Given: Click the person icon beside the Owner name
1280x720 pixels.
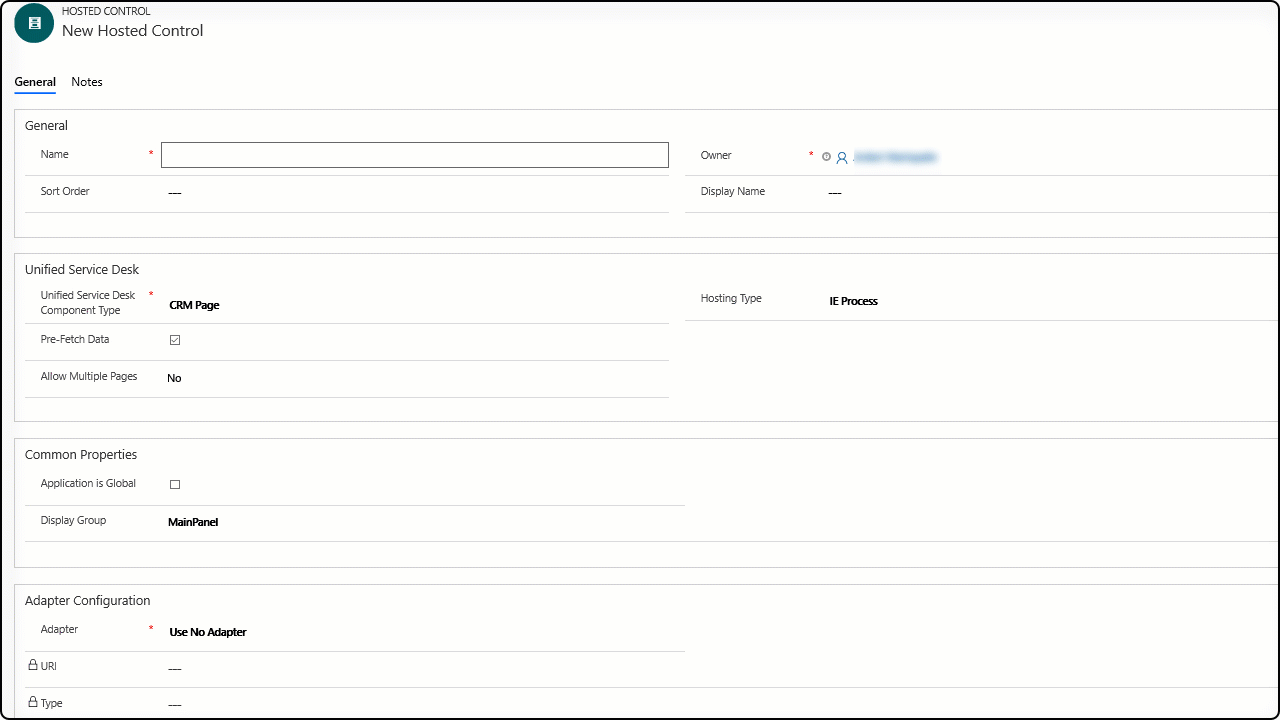Looking at the screenshot, I should coord(841,157).
